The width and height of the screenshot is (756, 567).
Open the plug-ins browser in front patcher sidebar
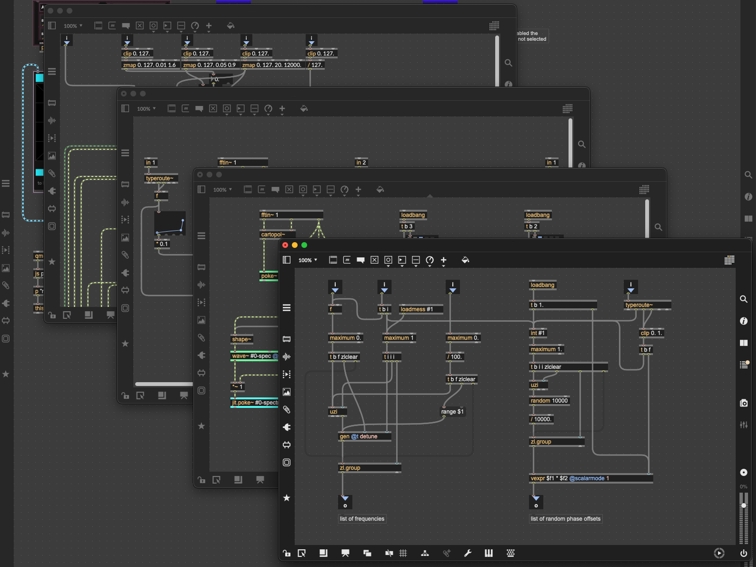point(287,427)
